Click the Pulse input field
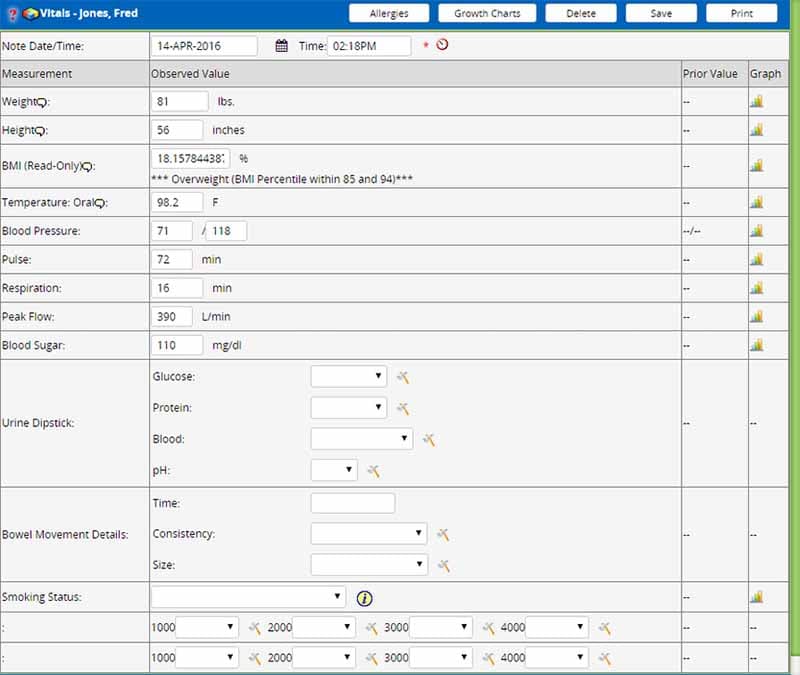This screenshot has width=800, height=675. 172,260
